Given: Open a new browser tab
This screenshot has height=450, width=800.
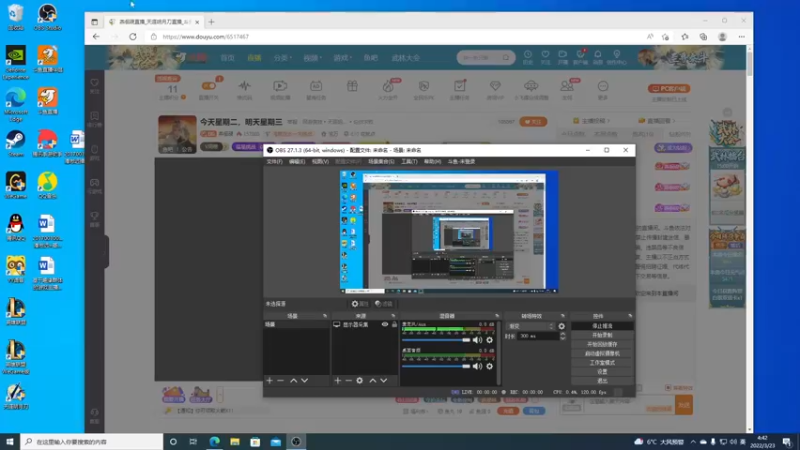Looking at the screenshot, I should (x=211, y=22).
